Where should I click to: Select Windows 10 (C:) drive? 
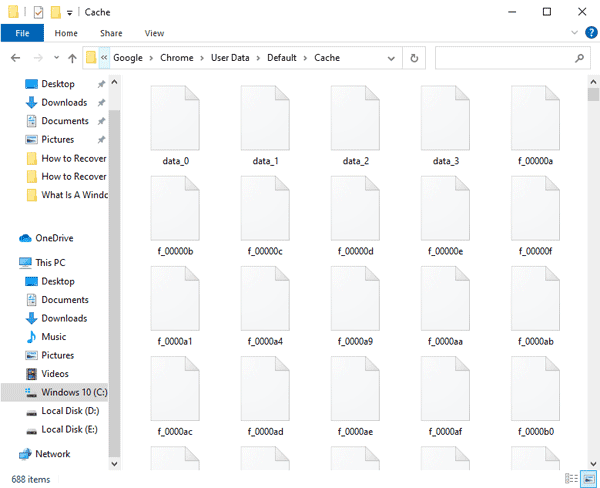[x=55, y=392]
